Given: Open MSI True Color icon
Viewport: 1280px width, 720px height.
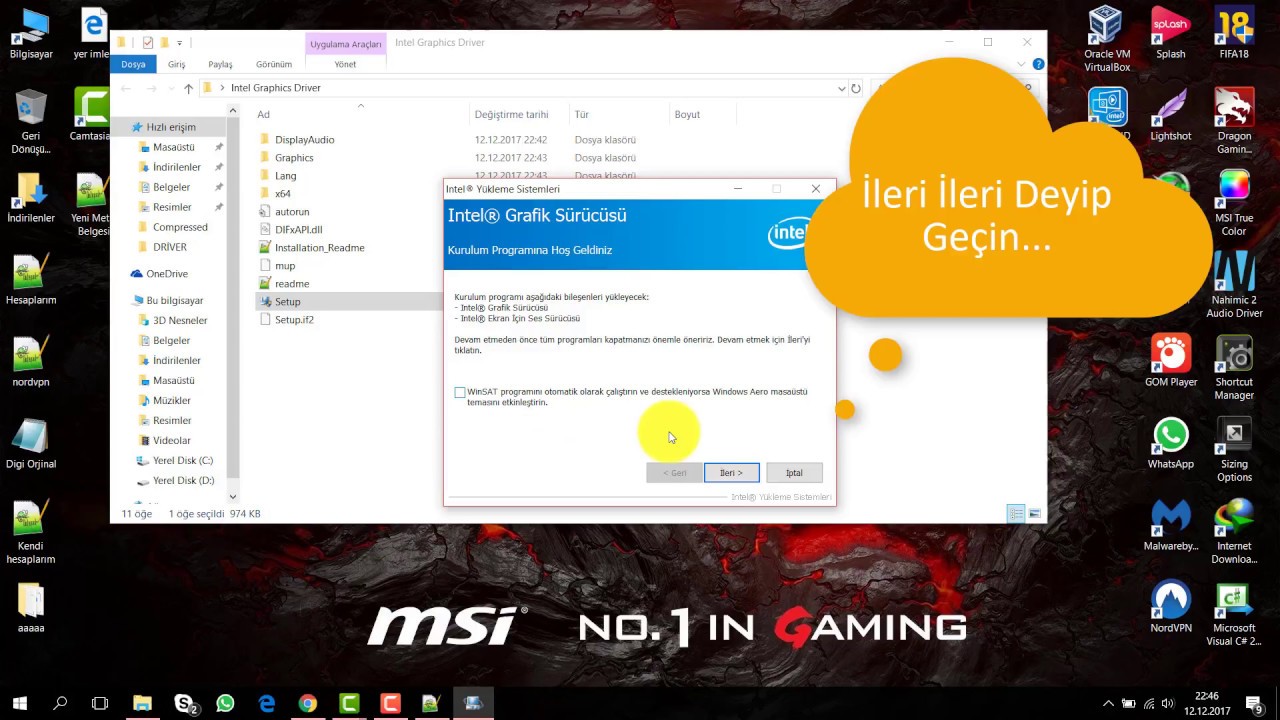Looking at the screenshot, I should 1234,204.
